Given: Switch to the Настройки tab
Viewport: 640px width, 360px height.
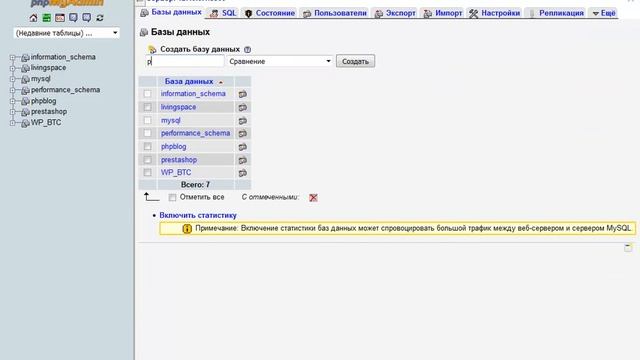Looking at the screenshot, I should tap(495, 13).
